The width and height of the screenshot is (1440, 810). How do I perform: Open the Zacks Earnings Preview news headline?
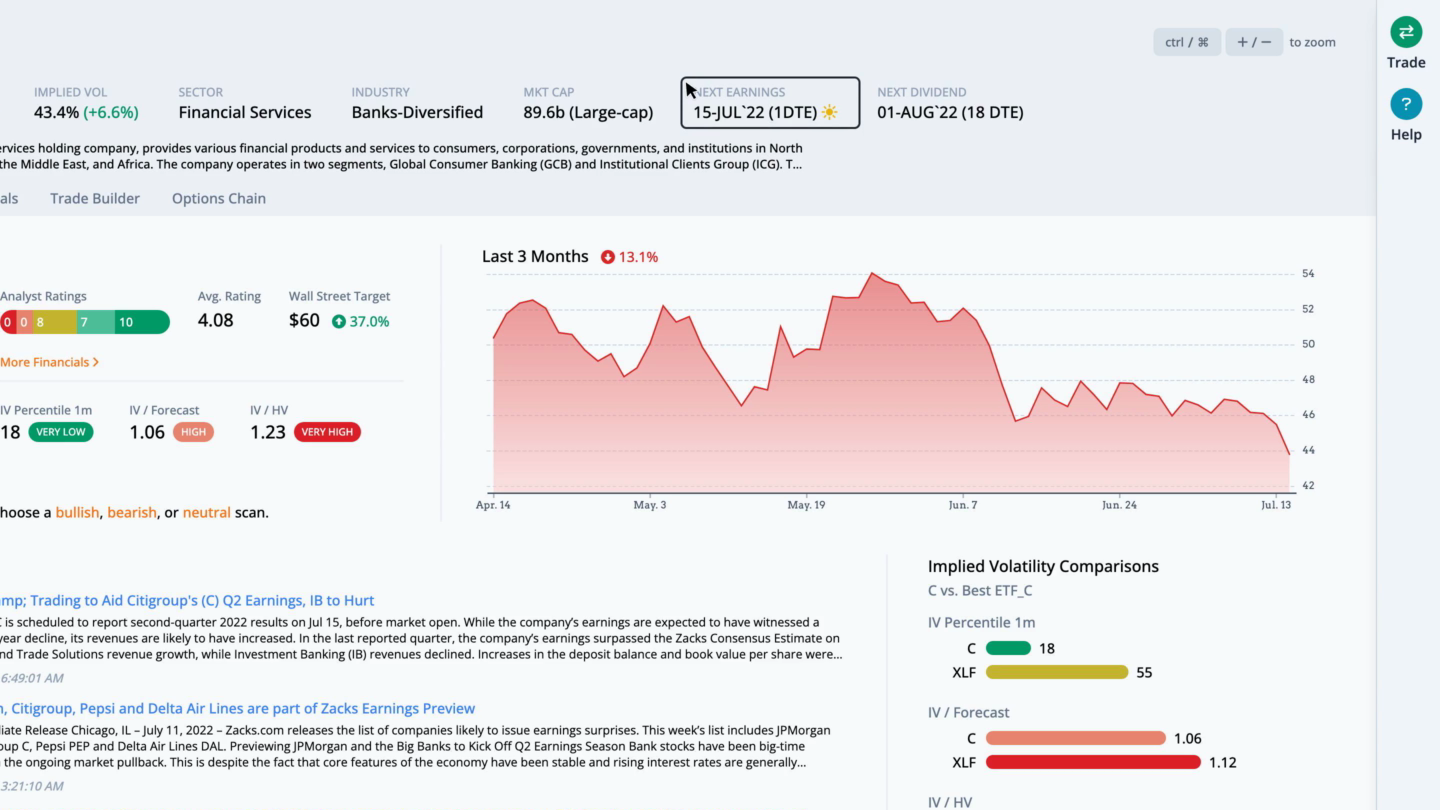237,708
